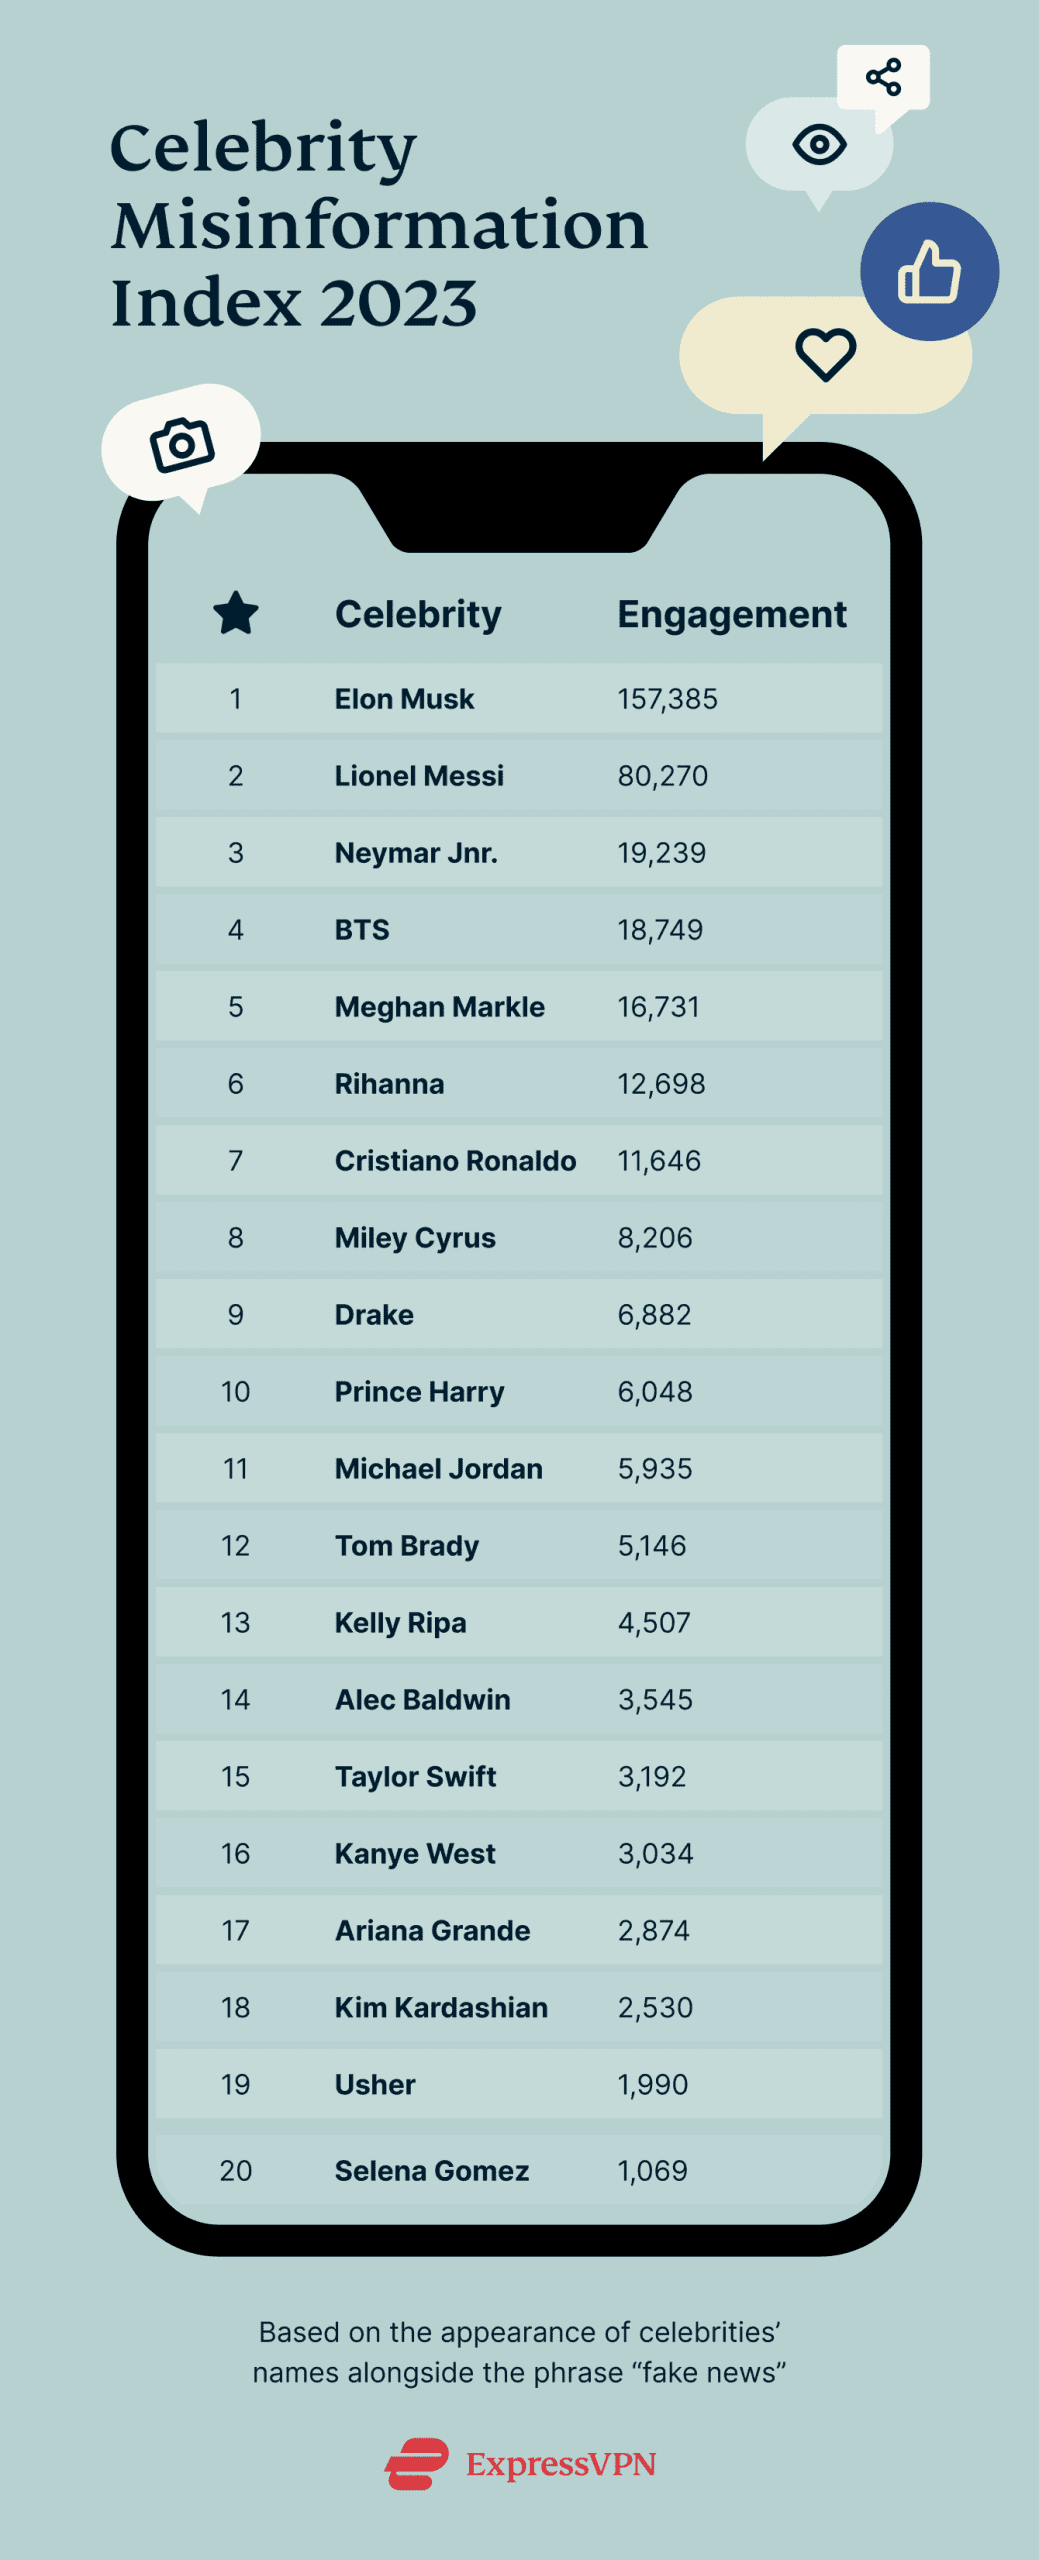Click the heart icon bubble
Image resolution: width=1039 pixels, height=2560 pixels.
pyautogui.click(x=825, y=355)
